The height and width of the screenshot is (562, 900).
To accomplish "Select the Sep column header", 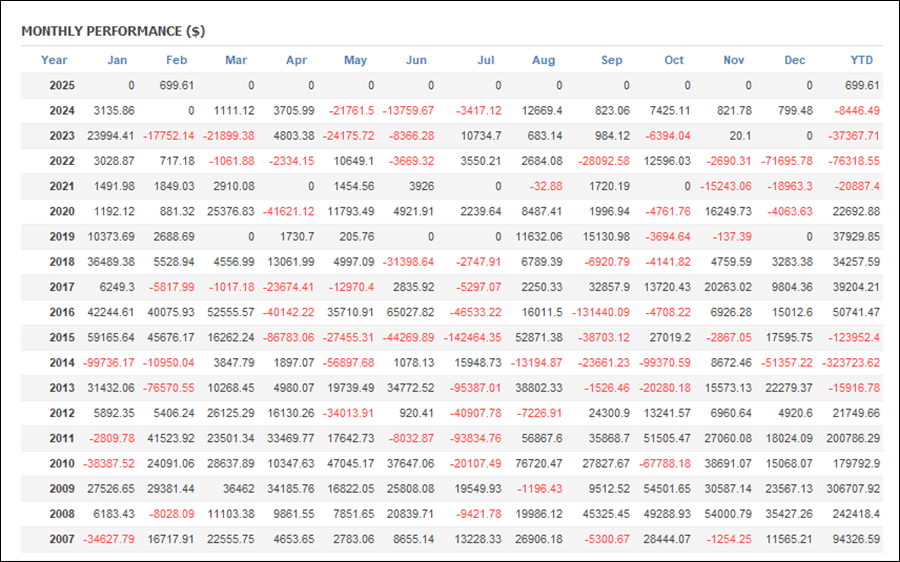I will [x=612, y=60].
